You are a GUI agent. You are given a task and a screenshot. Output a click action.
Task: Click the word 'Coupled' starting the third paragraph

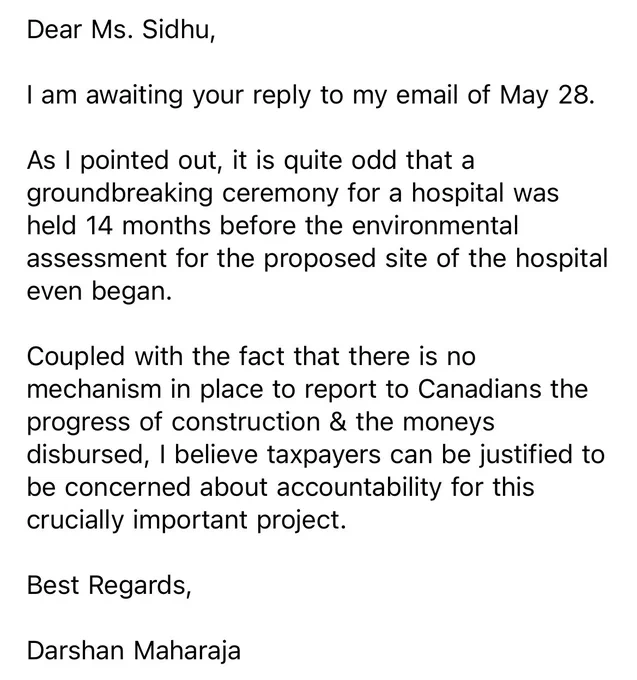pyautogui.click(x=76, y=357)
